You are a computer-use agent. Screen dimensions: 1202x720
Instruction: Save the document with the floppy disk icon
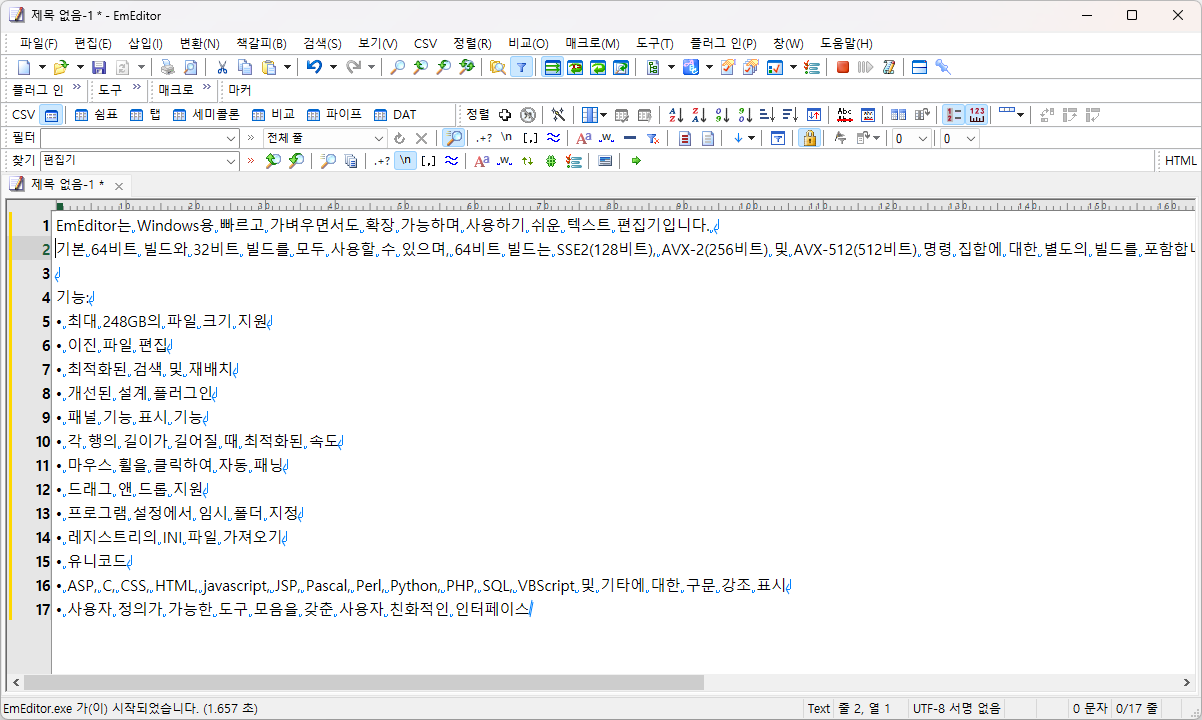coord(99,67)
